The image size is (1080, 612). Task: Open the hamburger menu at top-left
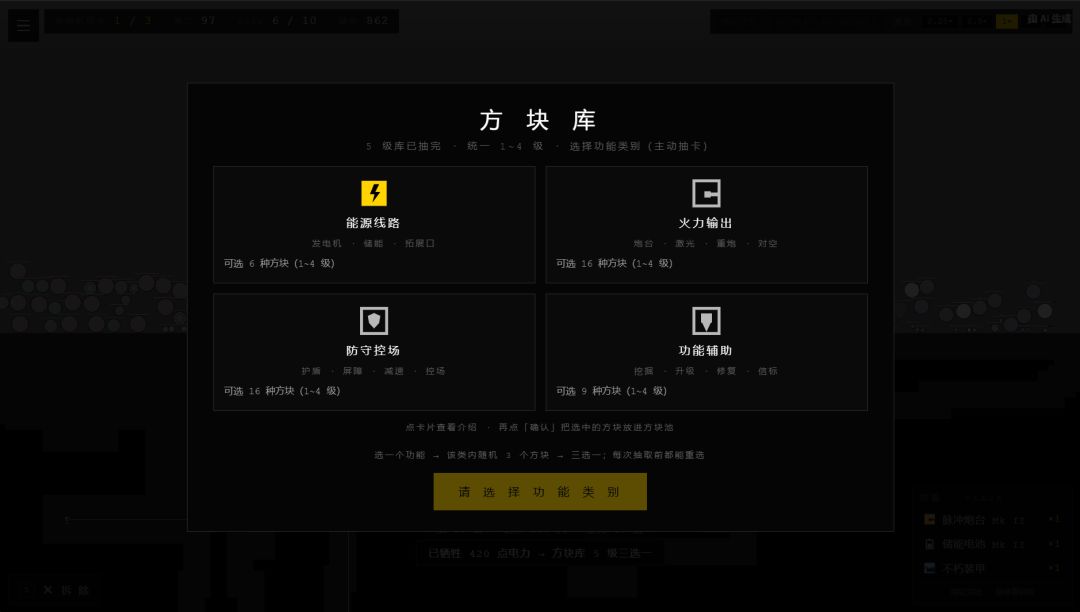coord(23,25)
